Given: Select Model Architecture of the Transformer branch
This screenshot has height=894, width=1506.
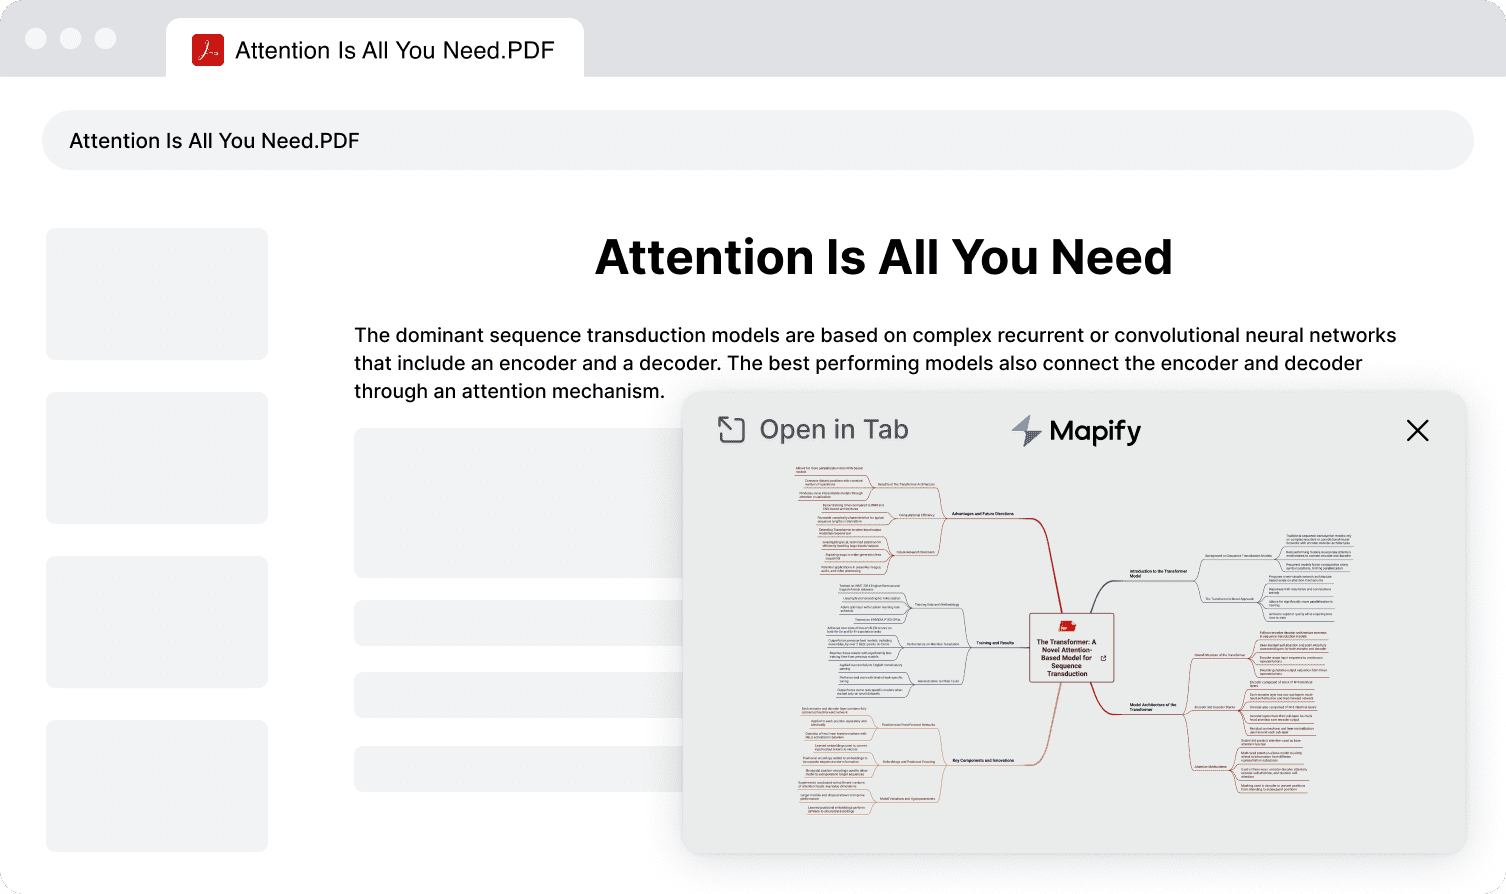Looking at the screenshot, I should [1153, 706].
